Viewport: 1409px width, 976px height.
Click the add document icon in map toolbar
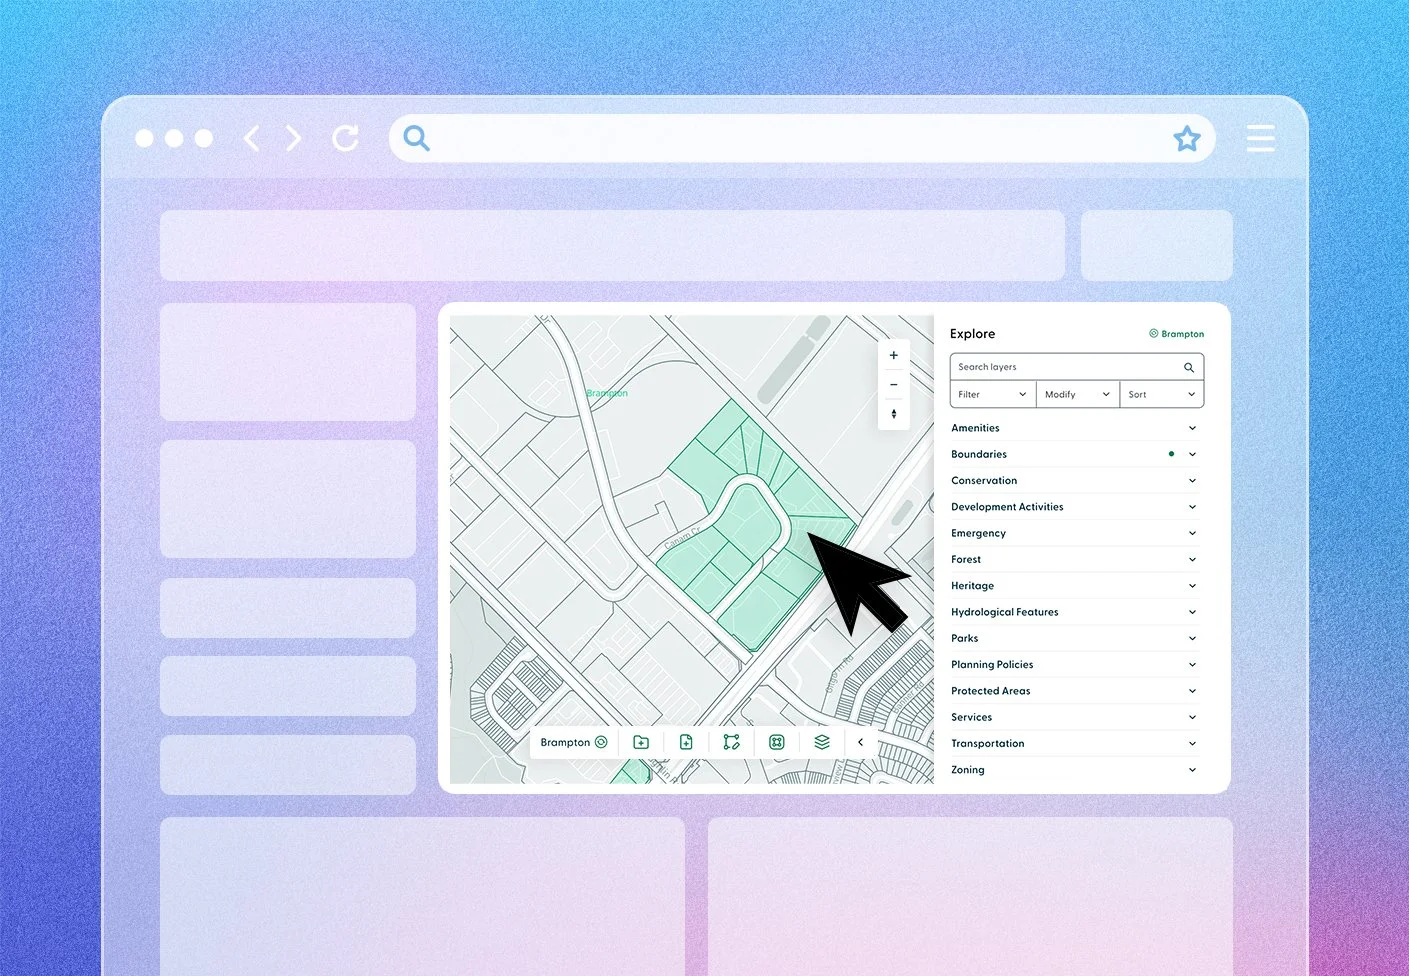[x=686, y=742]
